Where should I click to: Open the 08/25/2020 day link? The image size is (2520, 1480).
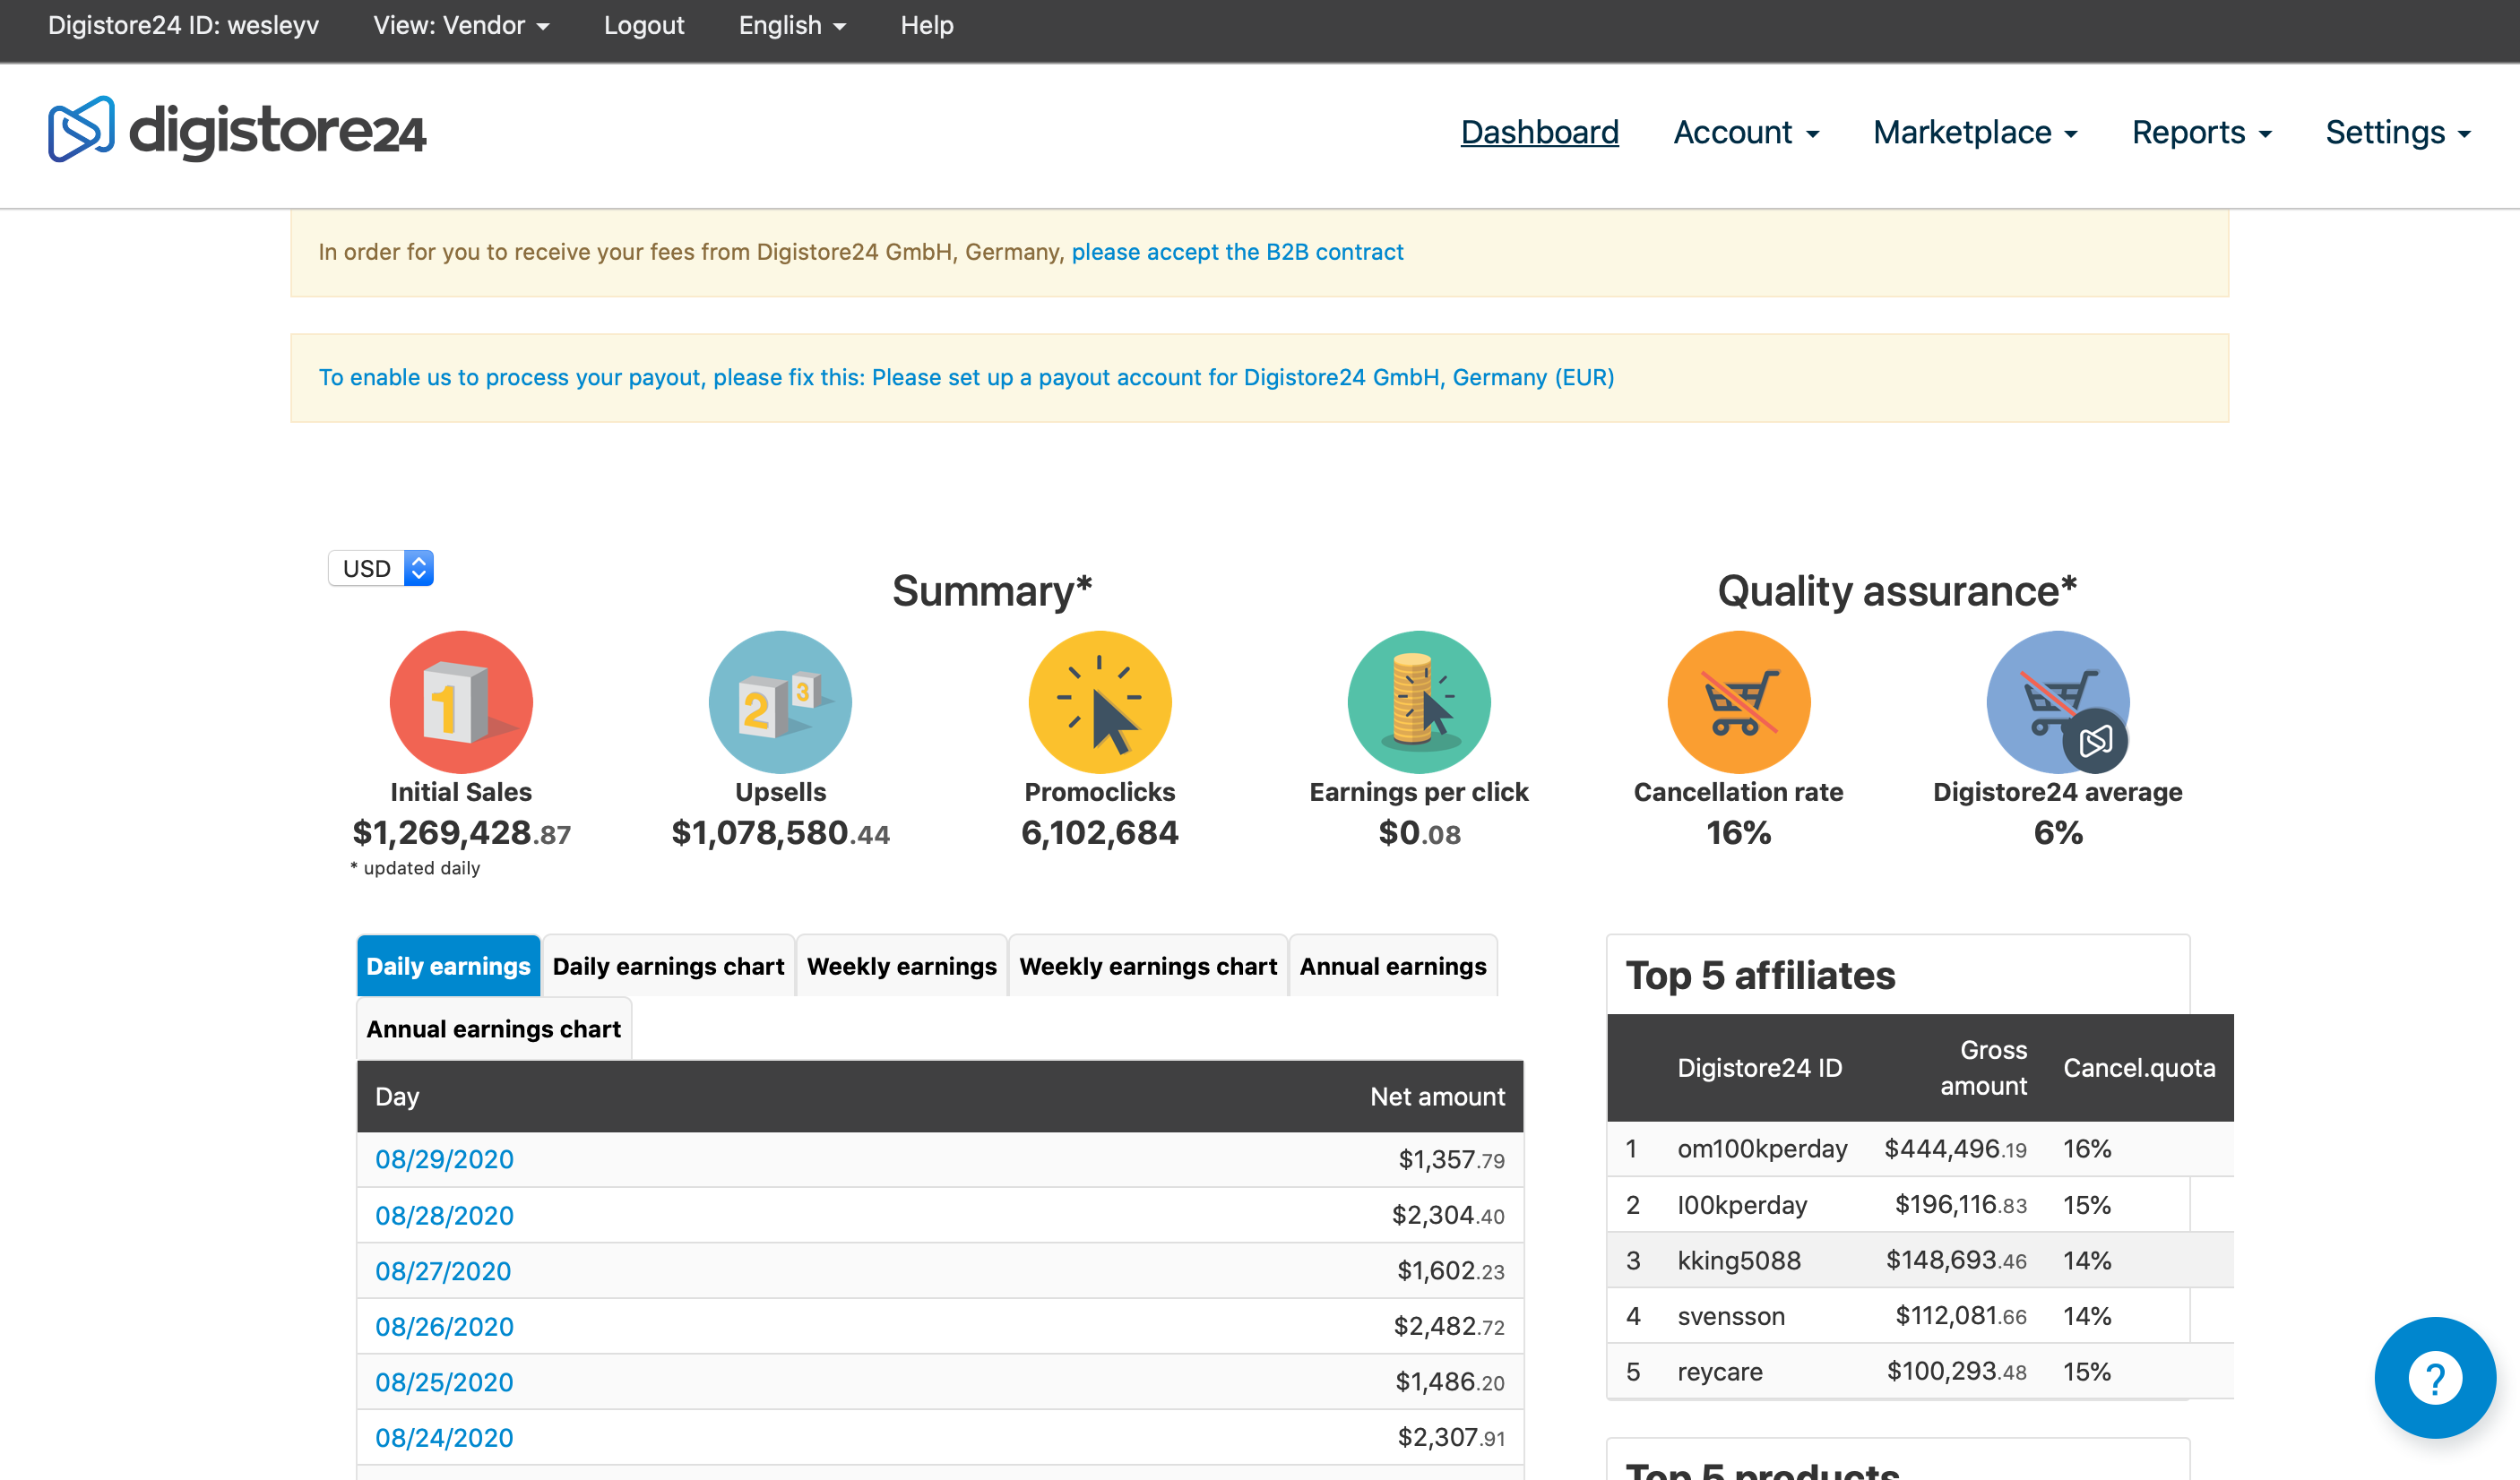pos(444,1382)
